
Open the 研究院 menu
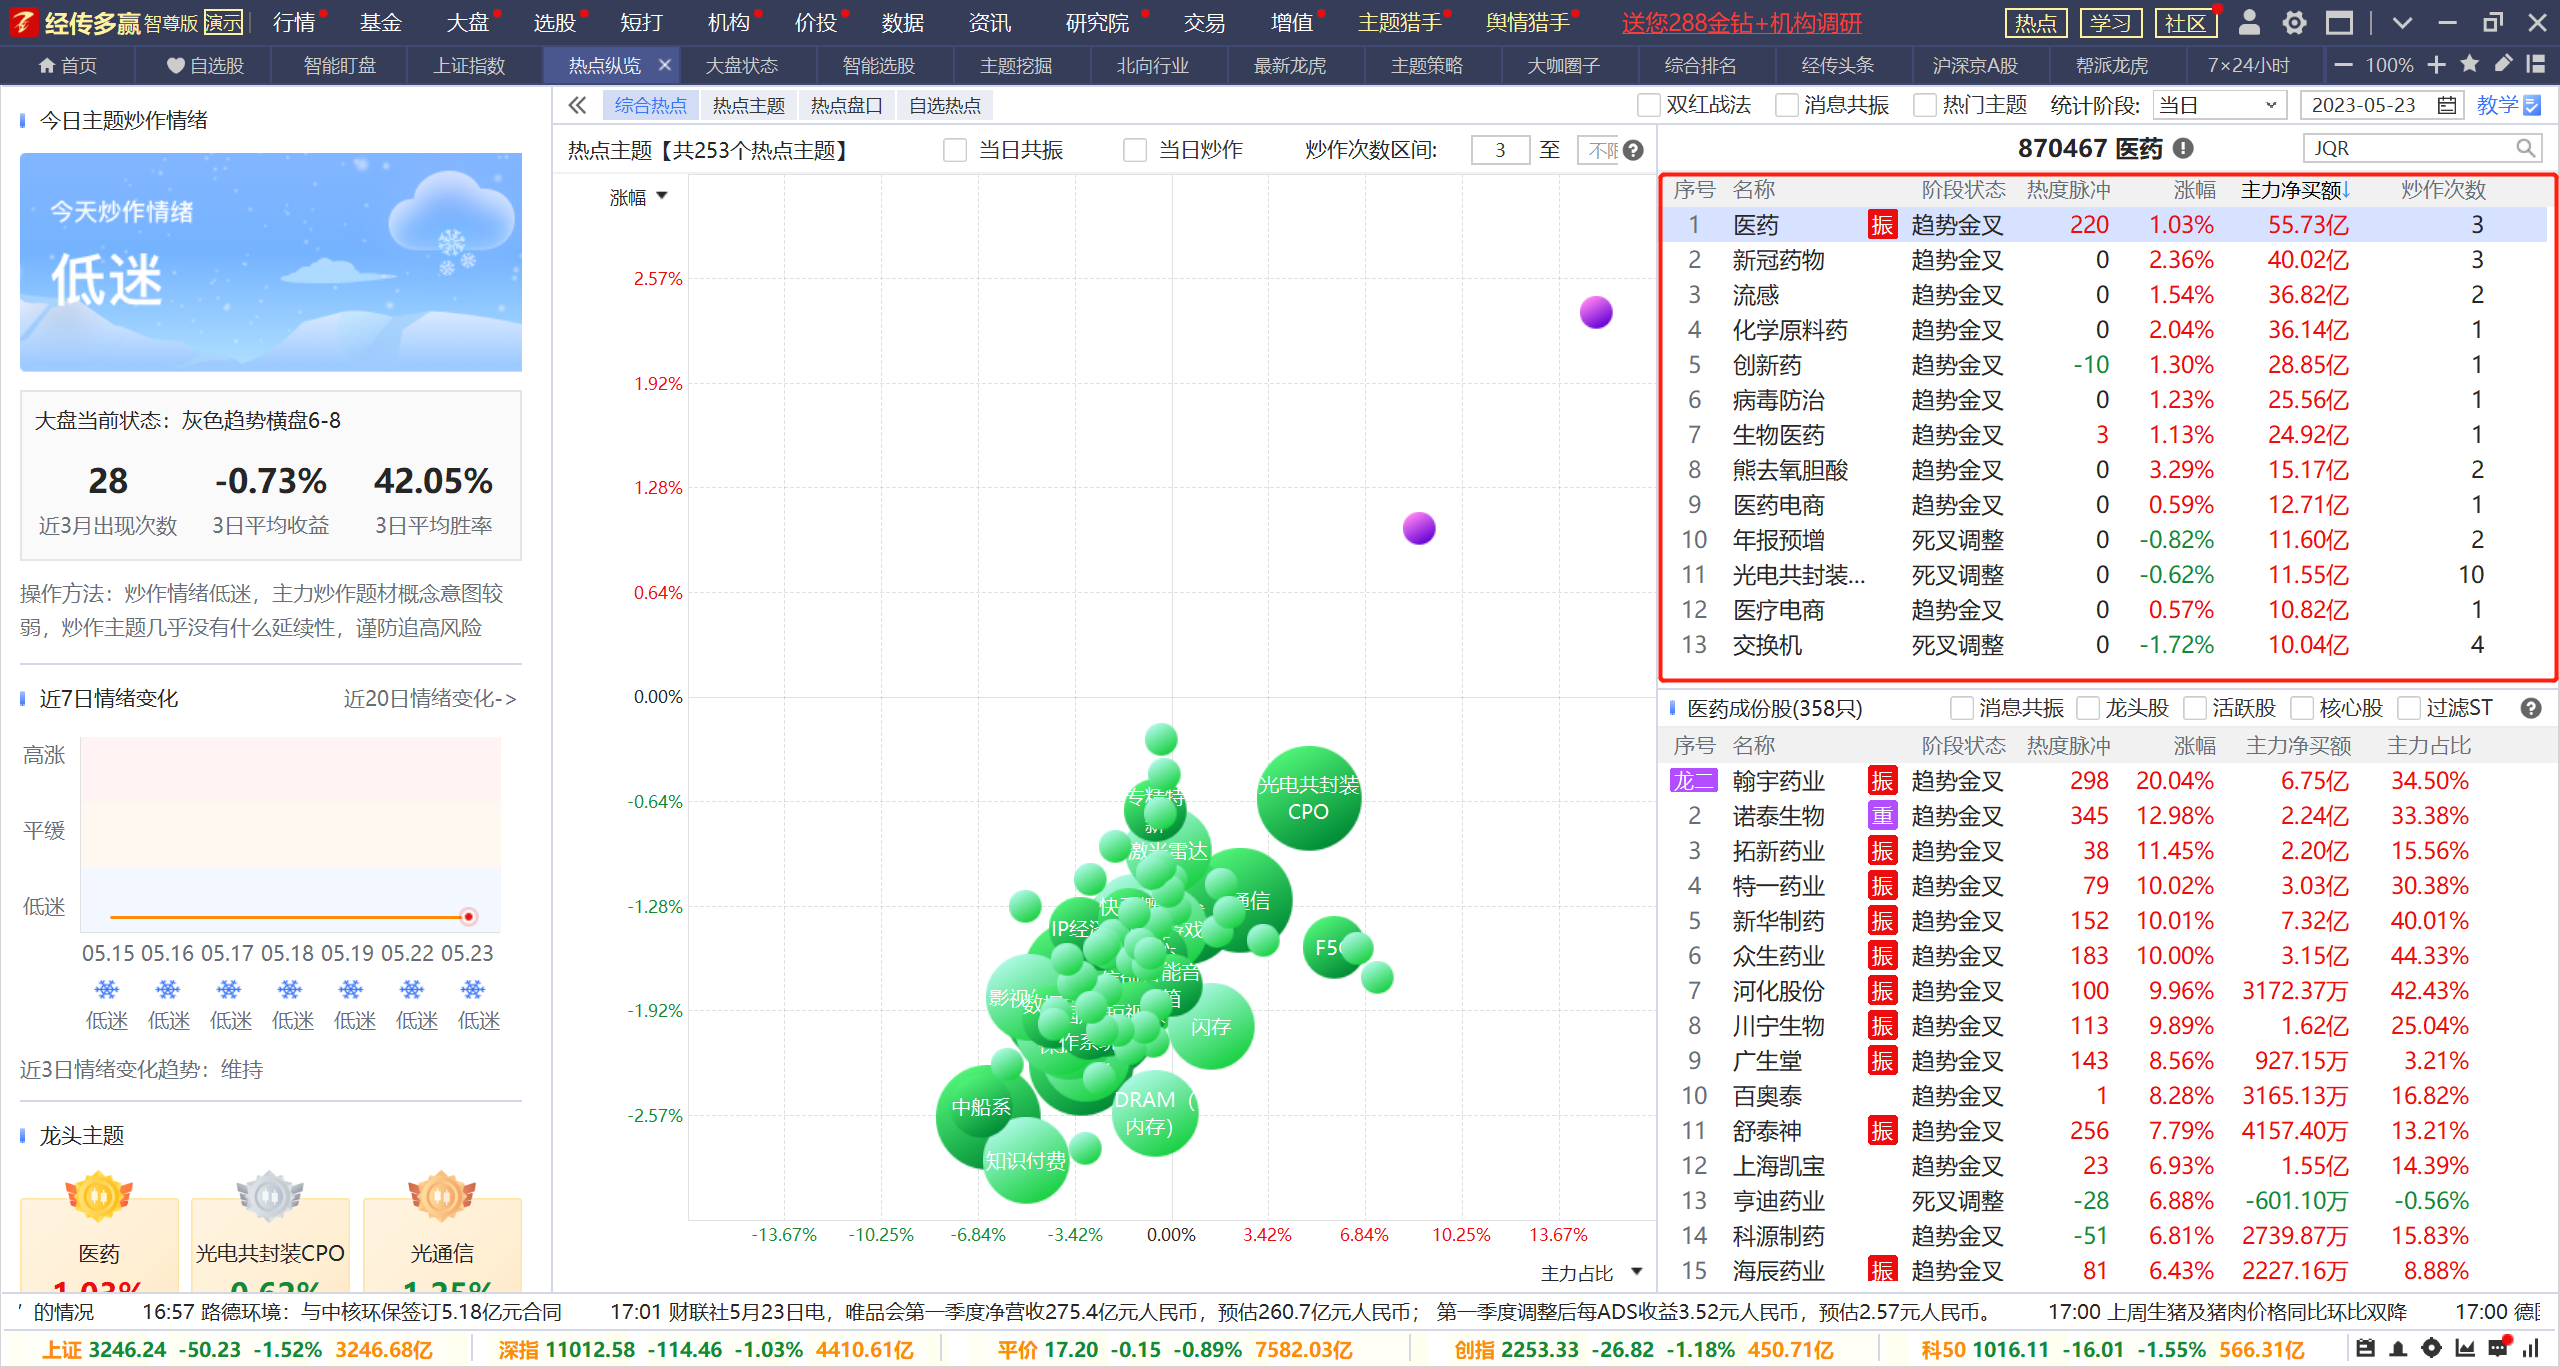click(x=1097, y=22)
